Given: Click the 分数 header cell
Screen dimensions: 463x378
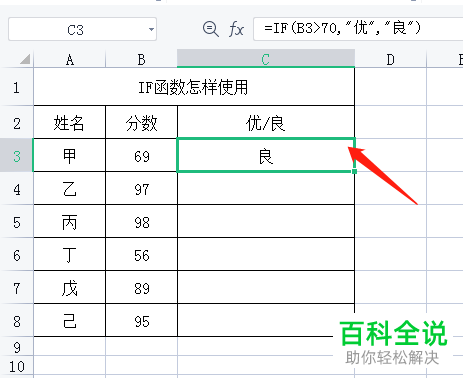Looking at the screenshot, I should coord(141,122).
